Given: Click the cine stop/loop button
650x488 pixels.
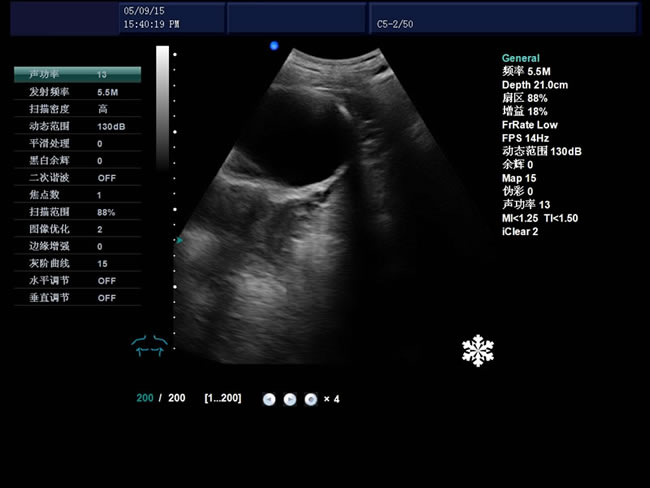Looking at the screenshot, I should 310,399.
